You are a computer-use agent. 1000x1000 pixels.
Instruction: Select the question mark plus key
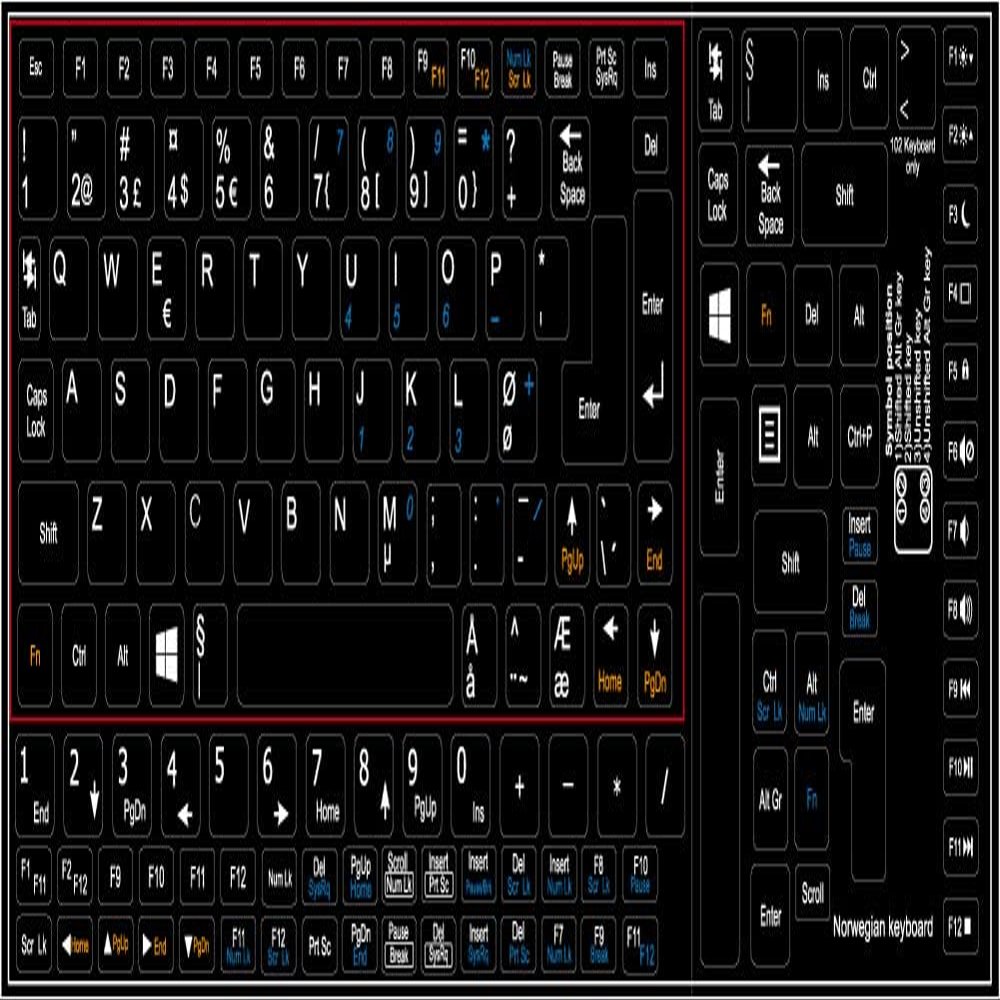click(522, 168)
